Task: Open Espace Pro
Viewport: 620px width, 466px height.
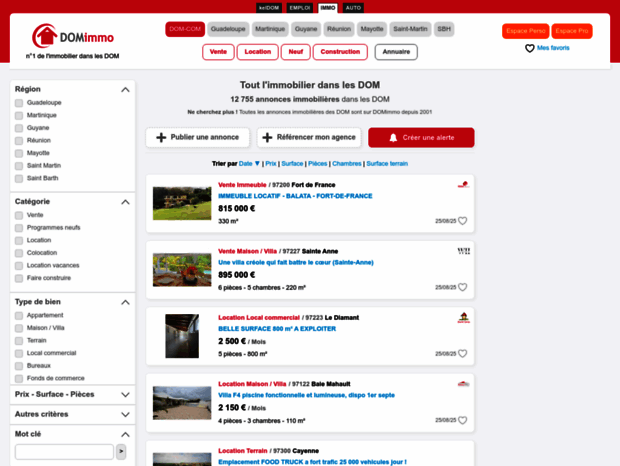Action: [572, 31]
